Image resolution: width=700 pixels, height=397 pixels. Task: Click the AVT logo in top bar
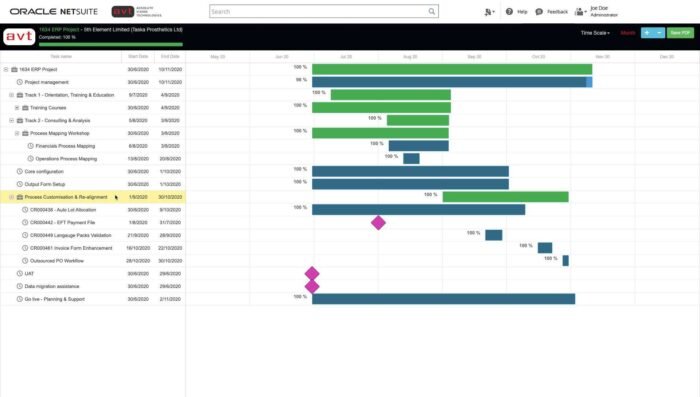pyautogui.click(x=137, y=11)
